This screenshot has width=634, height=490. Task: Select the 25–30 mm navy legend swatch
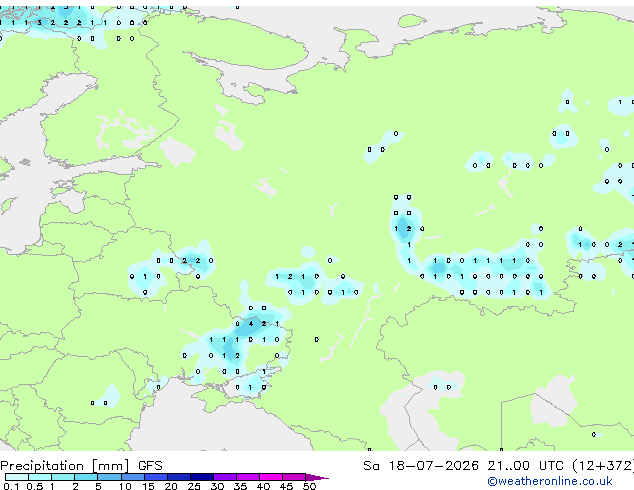coord(202,477)
